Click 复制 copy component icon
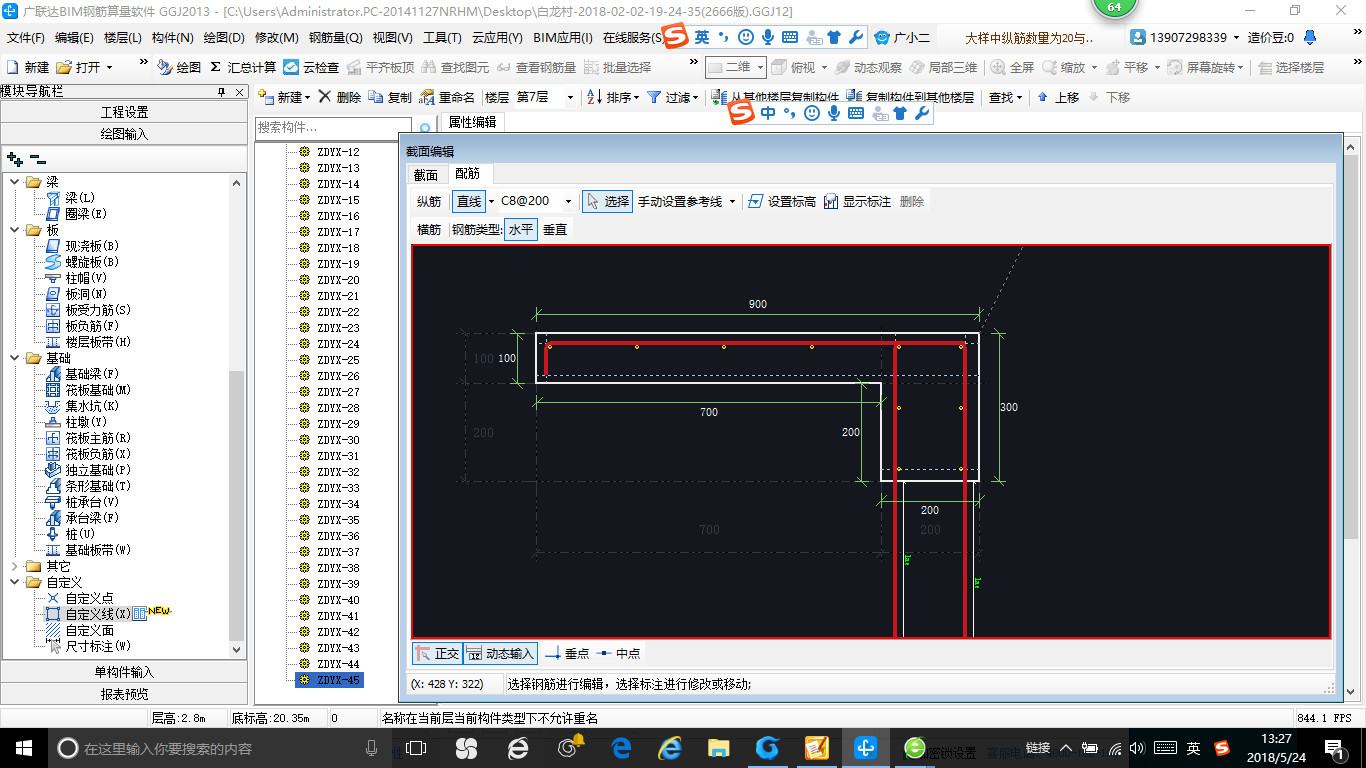Viewport: 1366px width, 768px height. pyautogui.click(x=390, y=97)
